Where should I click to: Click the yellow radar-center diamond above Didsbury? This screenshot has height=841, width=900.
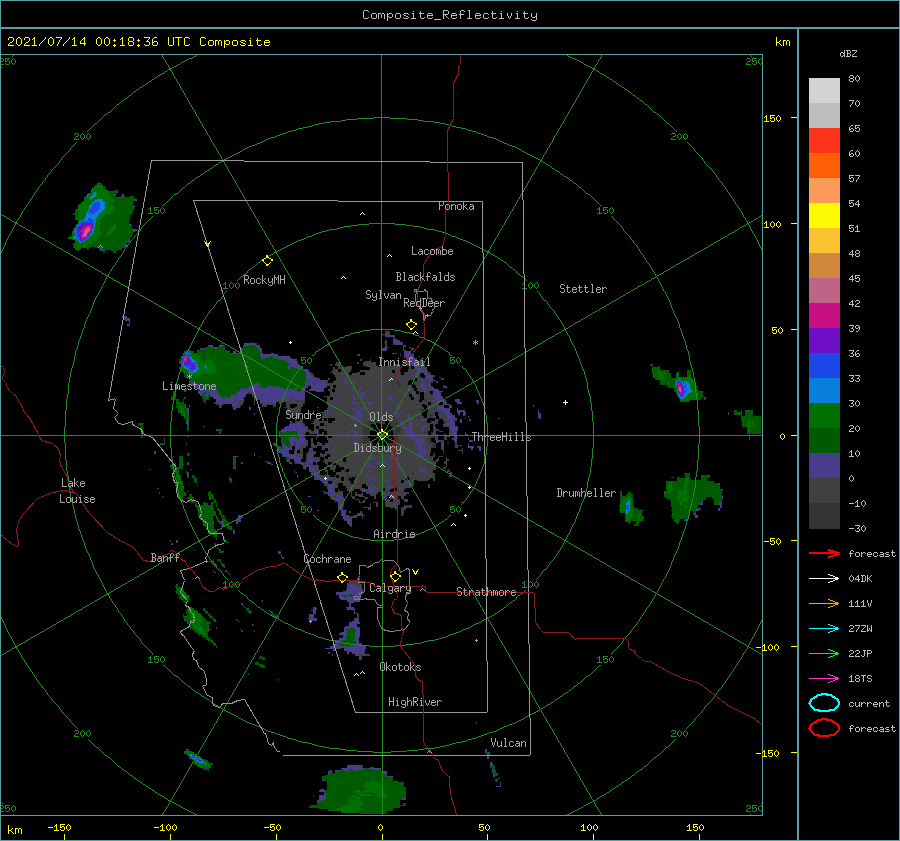tap(382, 435)
